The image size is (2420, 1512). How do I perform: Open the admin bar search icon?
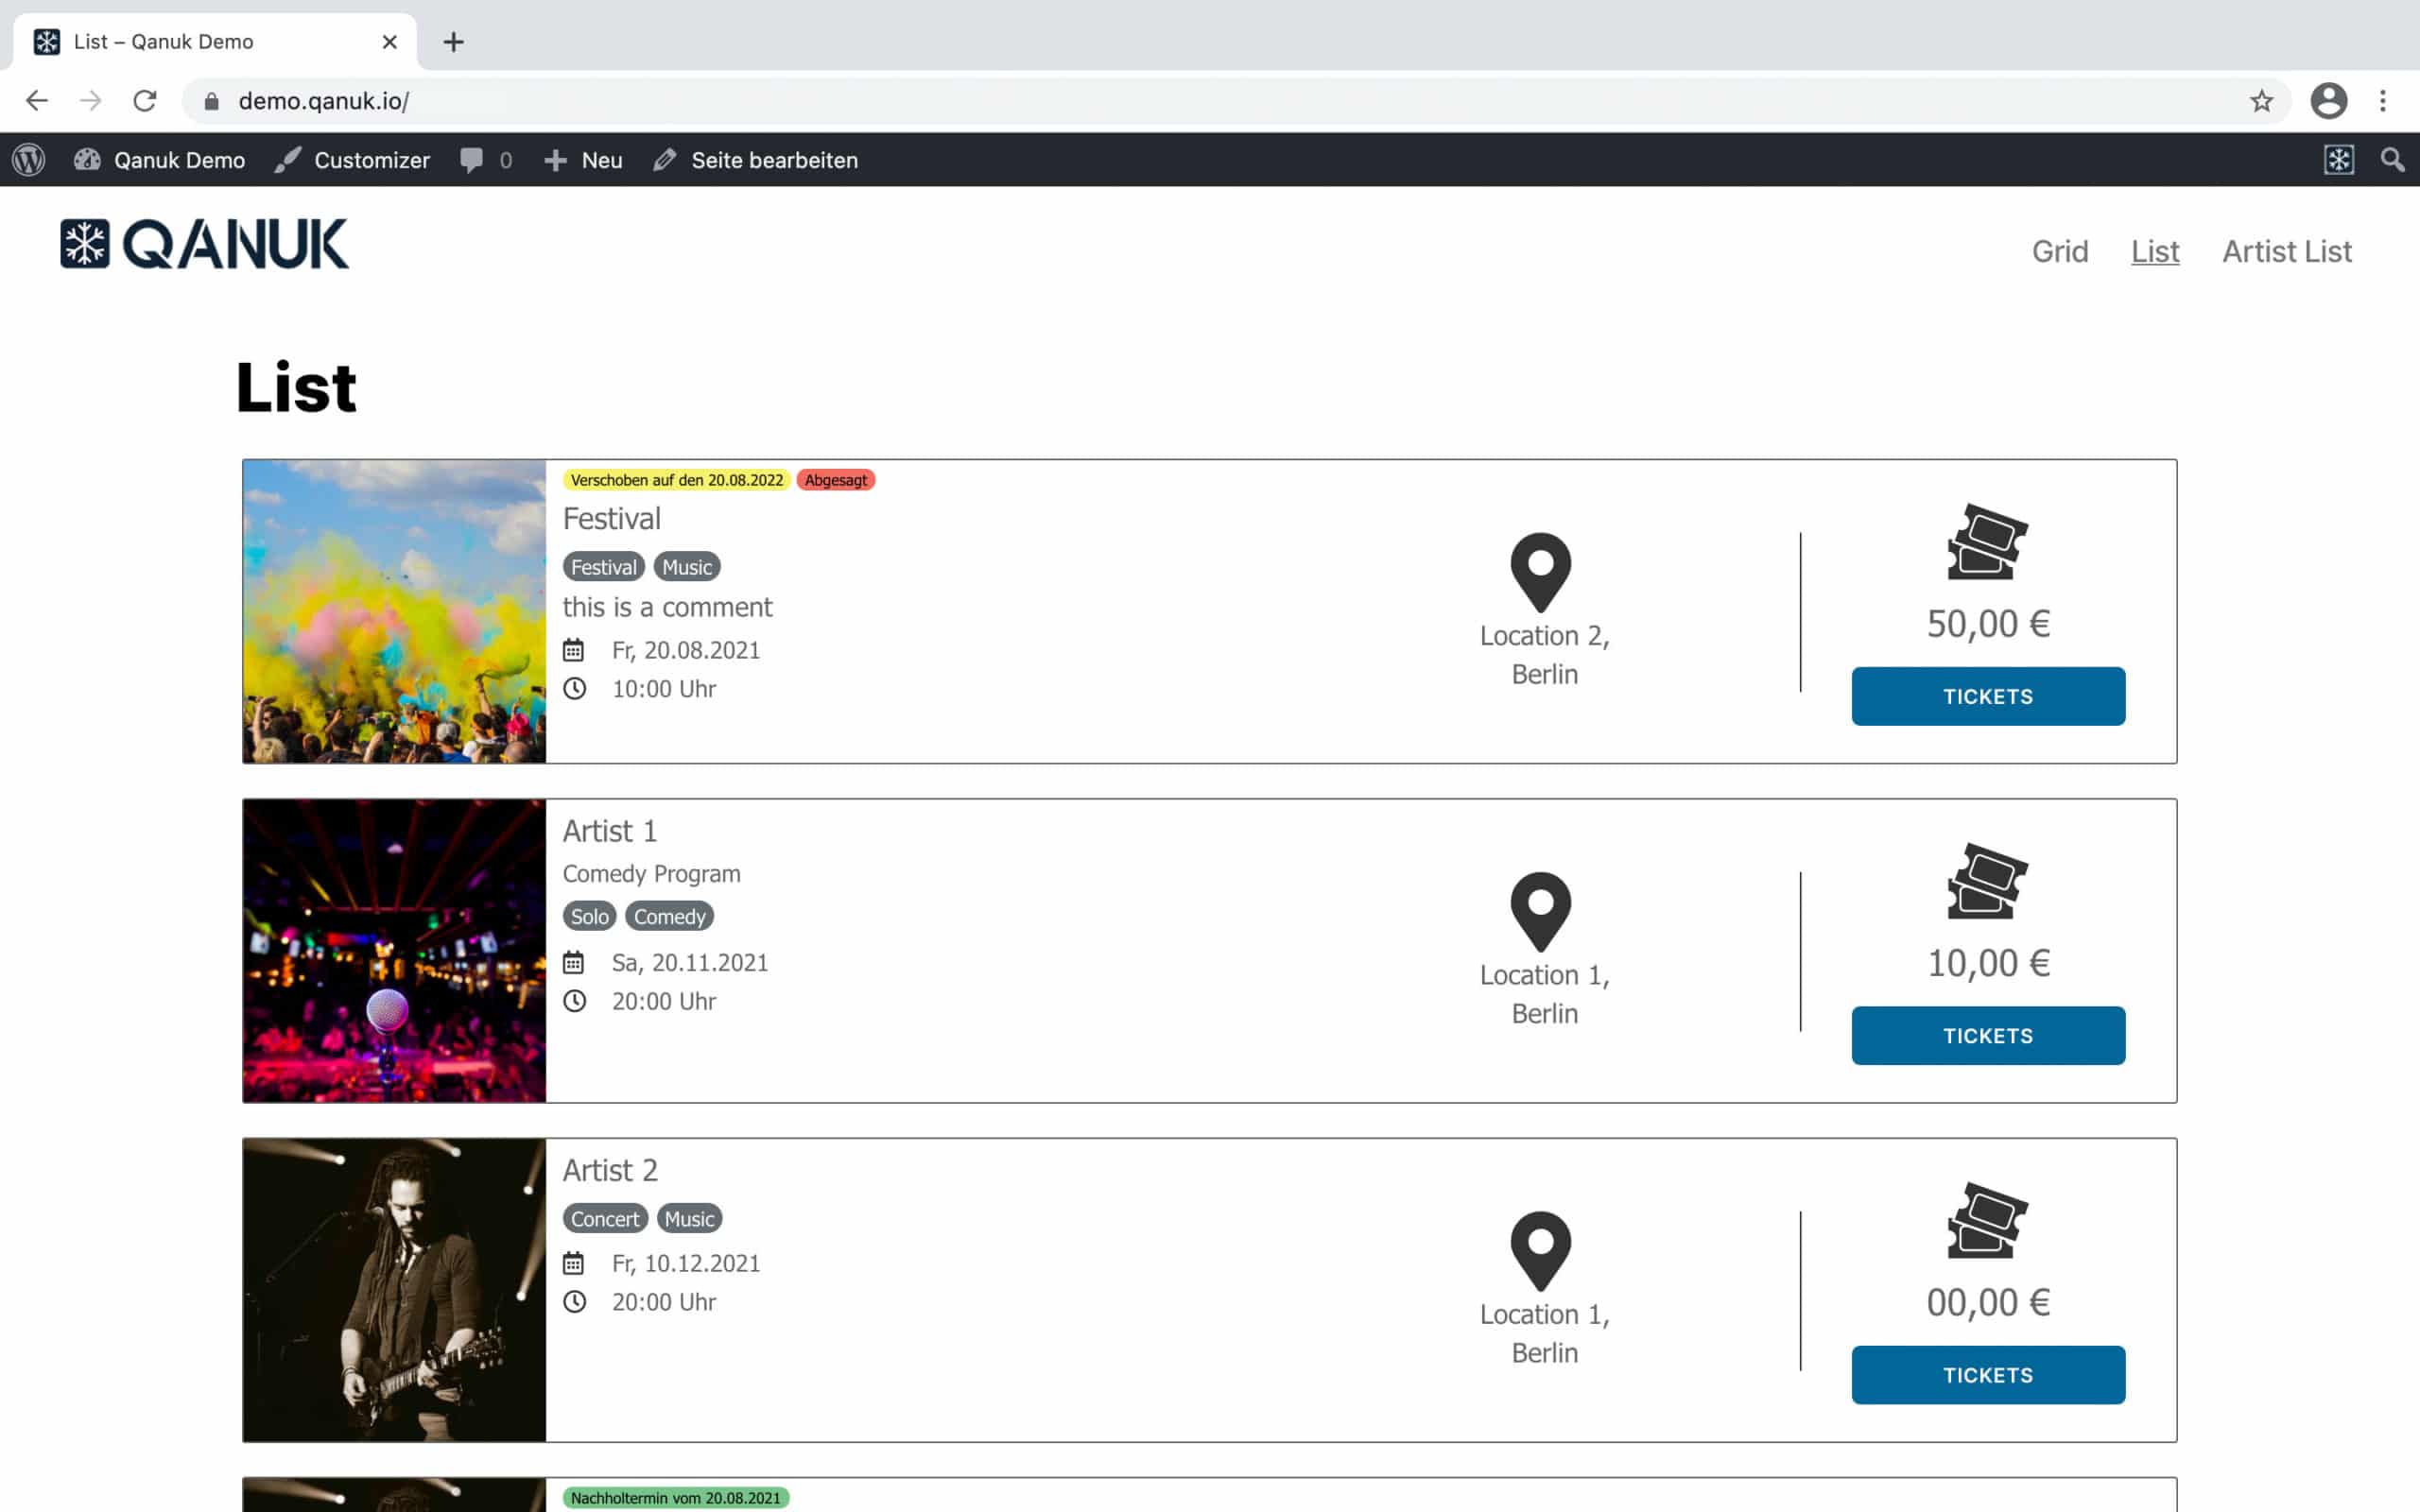coord(2392,160)
